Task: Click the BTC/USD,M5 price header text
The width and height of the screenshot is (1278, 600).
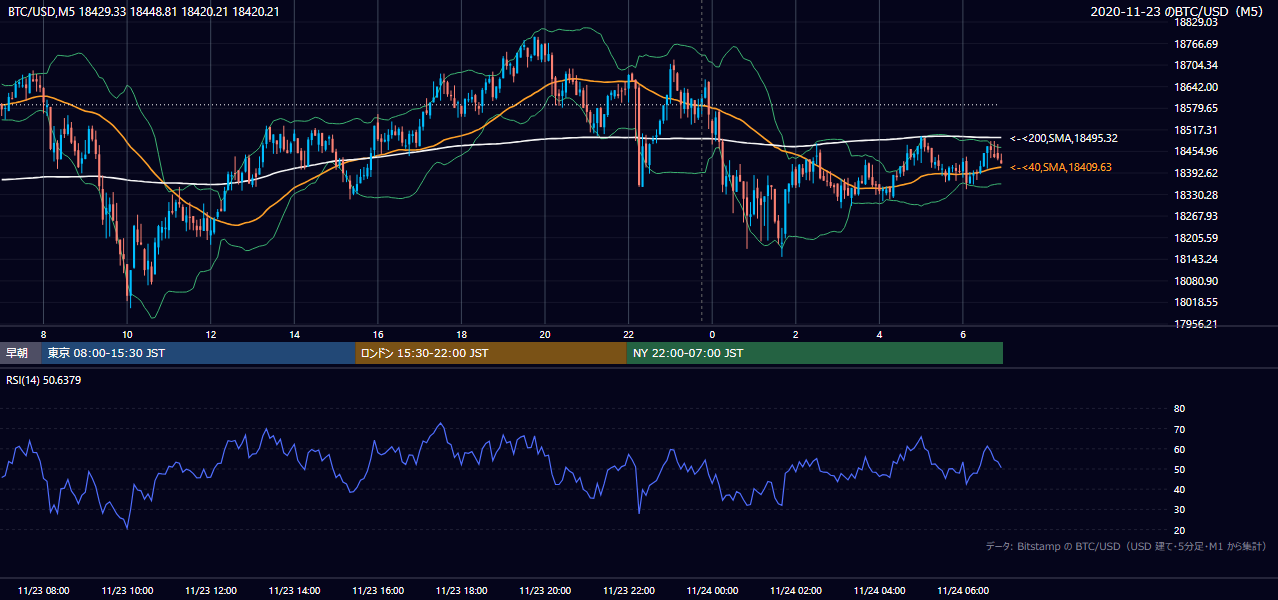Action: pyautogui.click(x=143, y=11)
